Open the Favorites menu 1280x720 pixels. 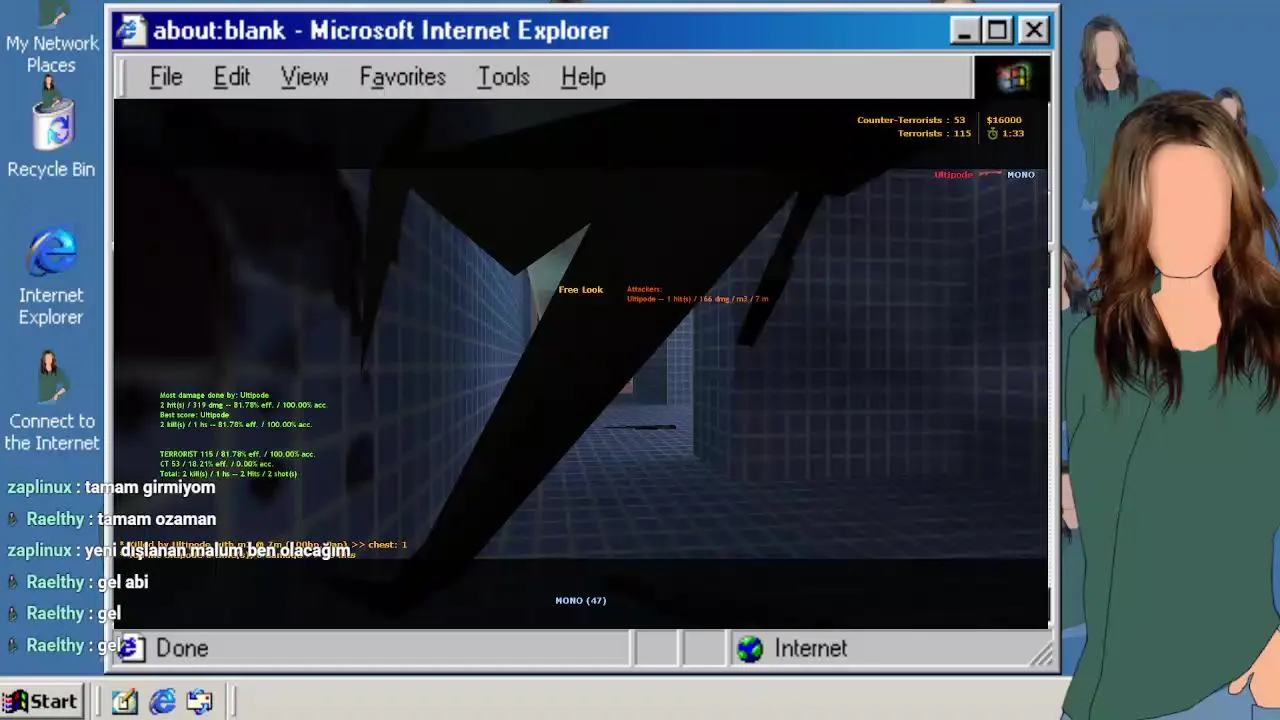402,77
